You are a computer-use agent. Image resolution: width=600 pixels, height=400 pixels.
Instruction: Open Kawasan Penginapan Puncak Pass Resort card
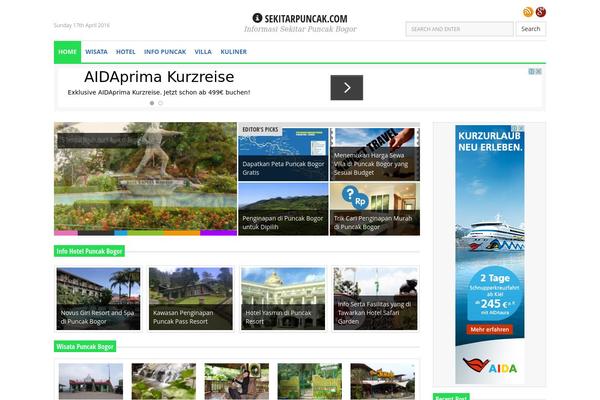pyautogui.click(x=191, y=299)
